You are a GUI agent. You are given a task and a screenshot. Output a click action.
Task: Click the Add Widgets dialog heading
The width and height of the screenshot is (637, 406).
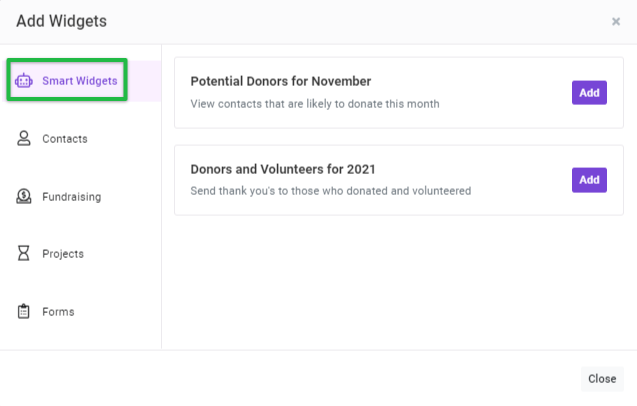(x=61, y=21)
